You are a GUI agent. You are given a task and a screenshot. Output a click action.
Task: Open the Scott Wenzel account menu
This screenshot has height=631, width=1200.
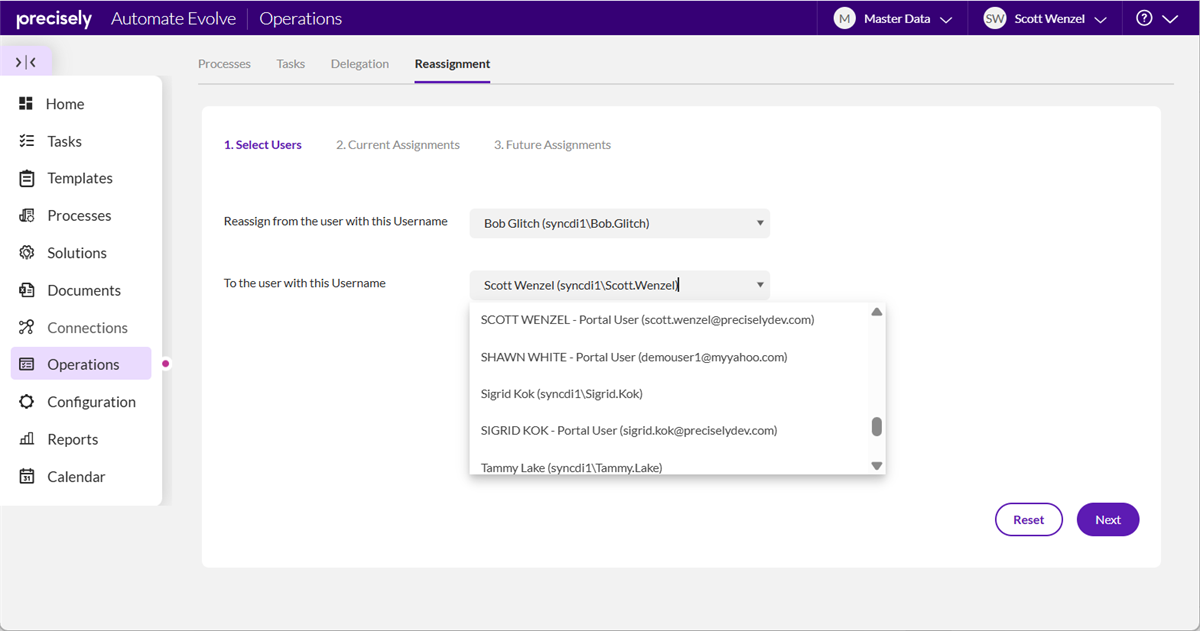(x=1045, y=18)
